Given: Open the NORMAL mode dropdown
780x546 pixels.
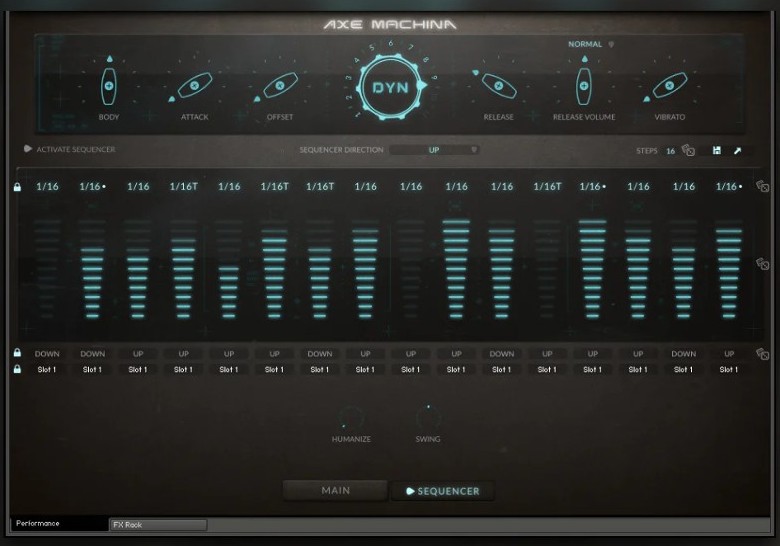Looking at the screenshot, I should pos(591,44).
